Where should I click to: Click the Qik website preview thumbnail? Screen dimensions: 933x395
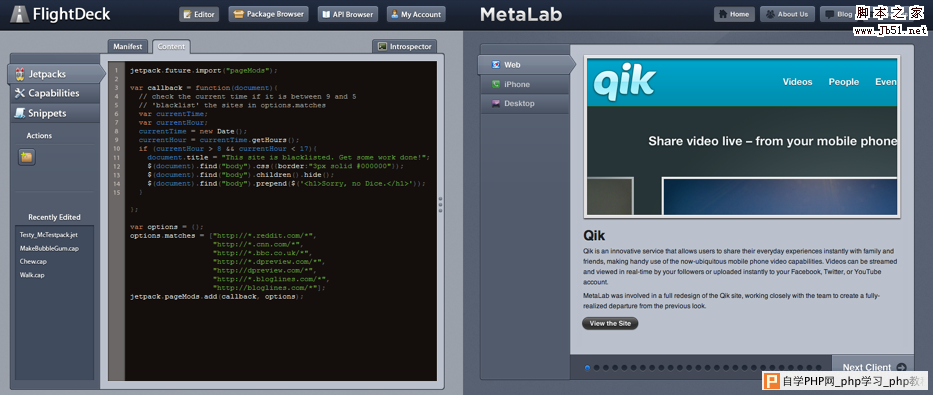[742, 137]
